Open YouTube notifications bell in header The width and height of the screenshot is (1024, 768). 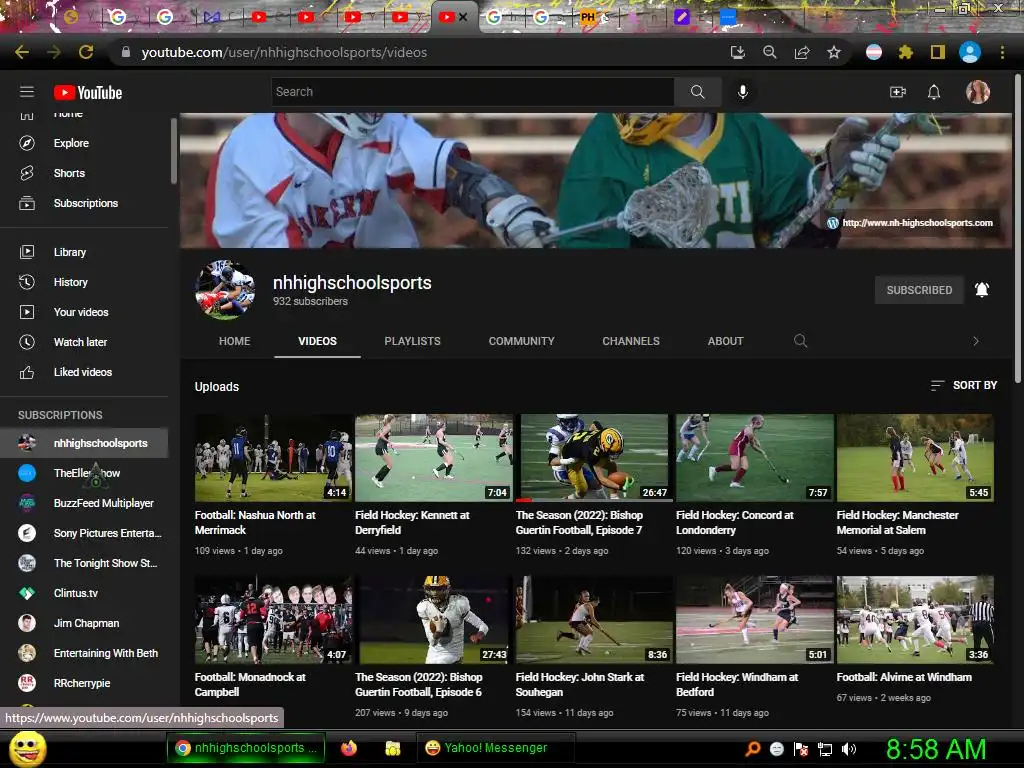coord(934,92)
